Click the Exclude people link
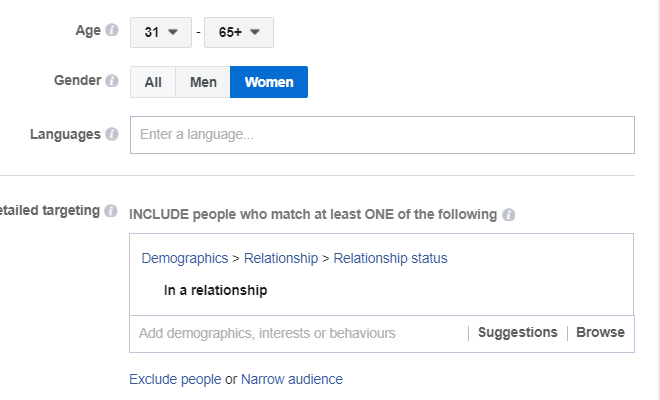The height and width of the screenshot is (400, 660). [175, 379]
